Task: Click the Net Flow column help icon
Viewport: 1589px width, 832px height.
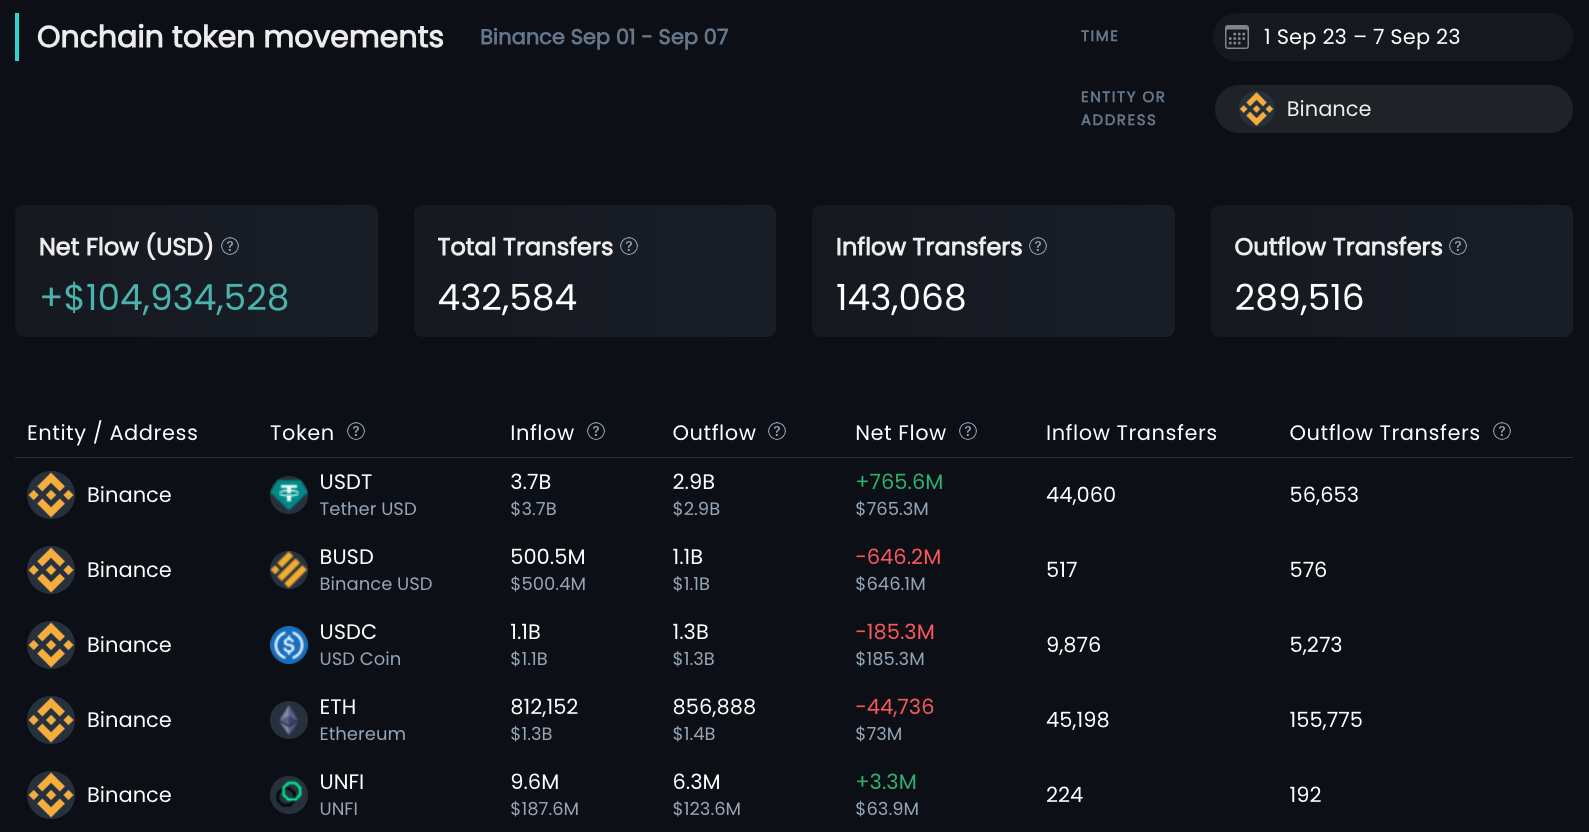Action: tap(968, 431)
